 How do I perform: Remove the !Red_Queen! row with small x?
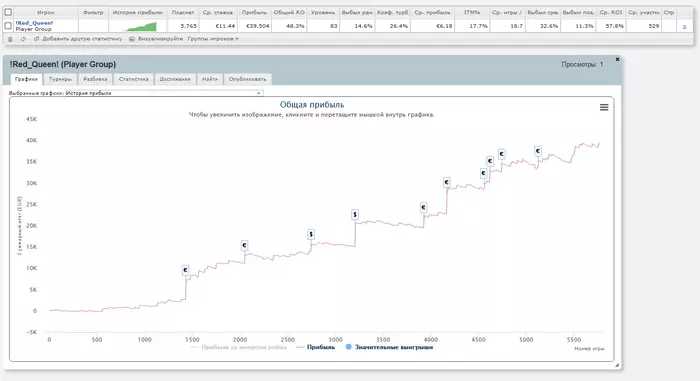684,26
